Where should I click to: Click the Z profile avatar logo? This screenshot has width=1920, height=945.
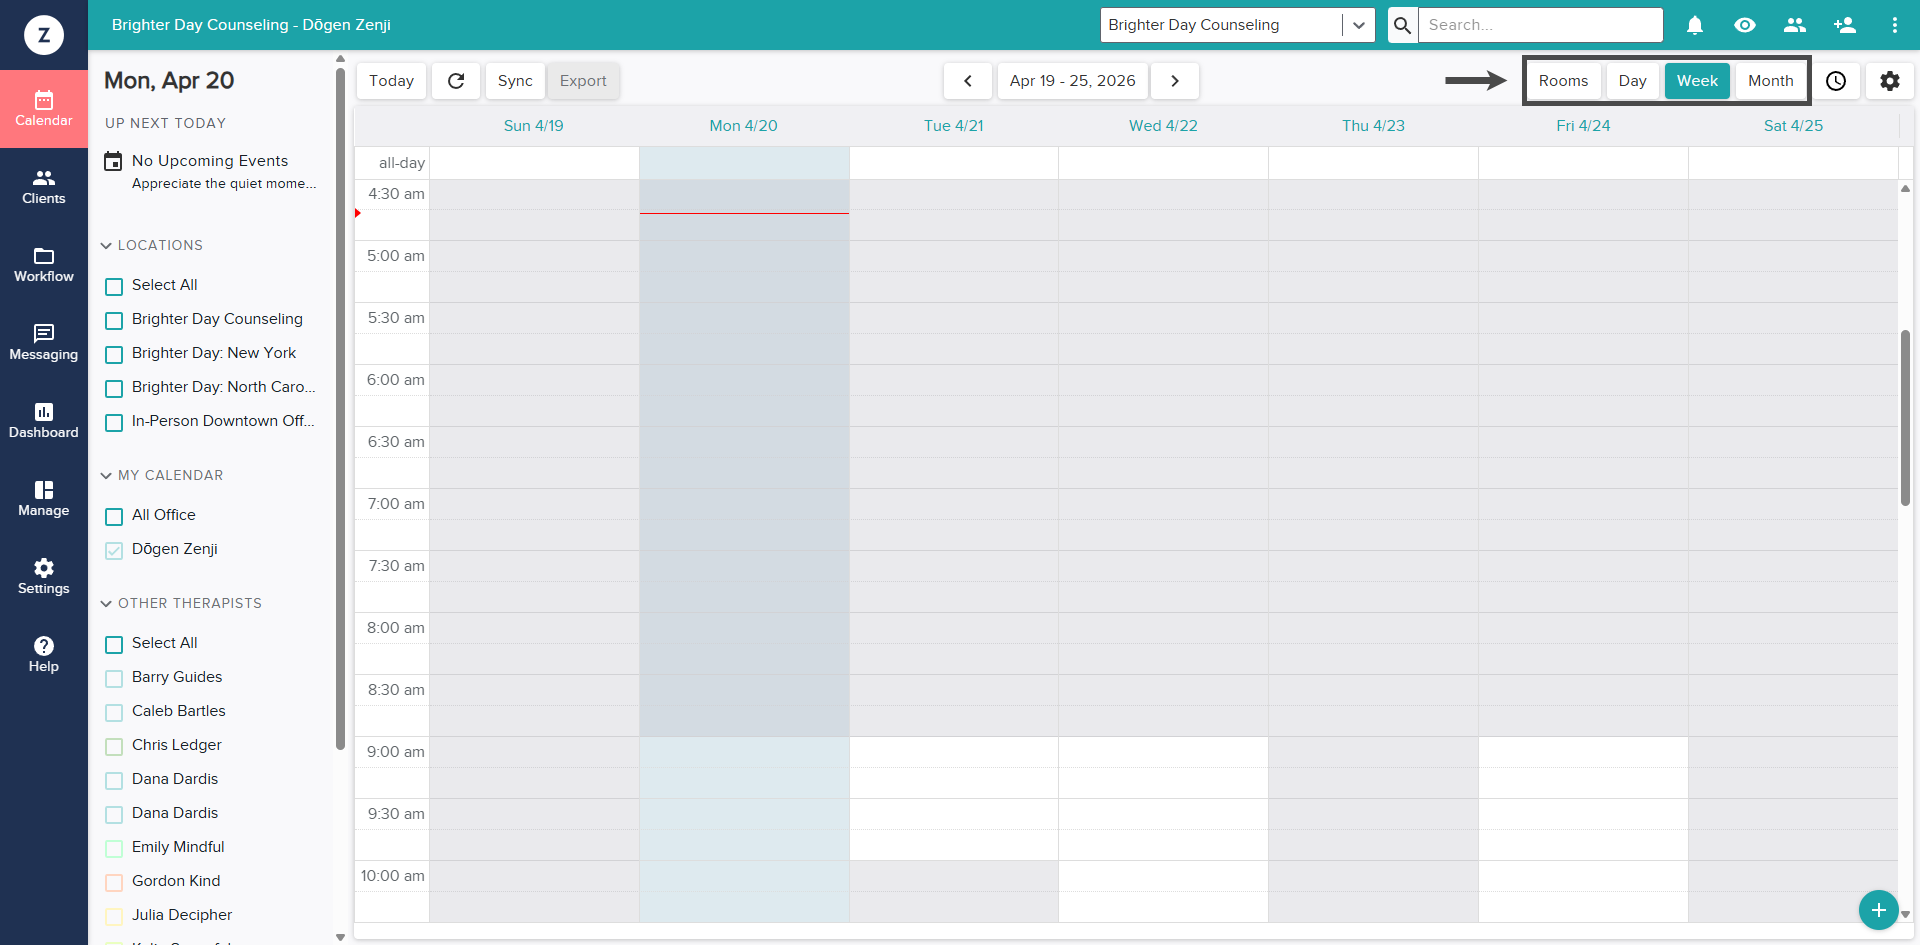(x=44, y=35)
